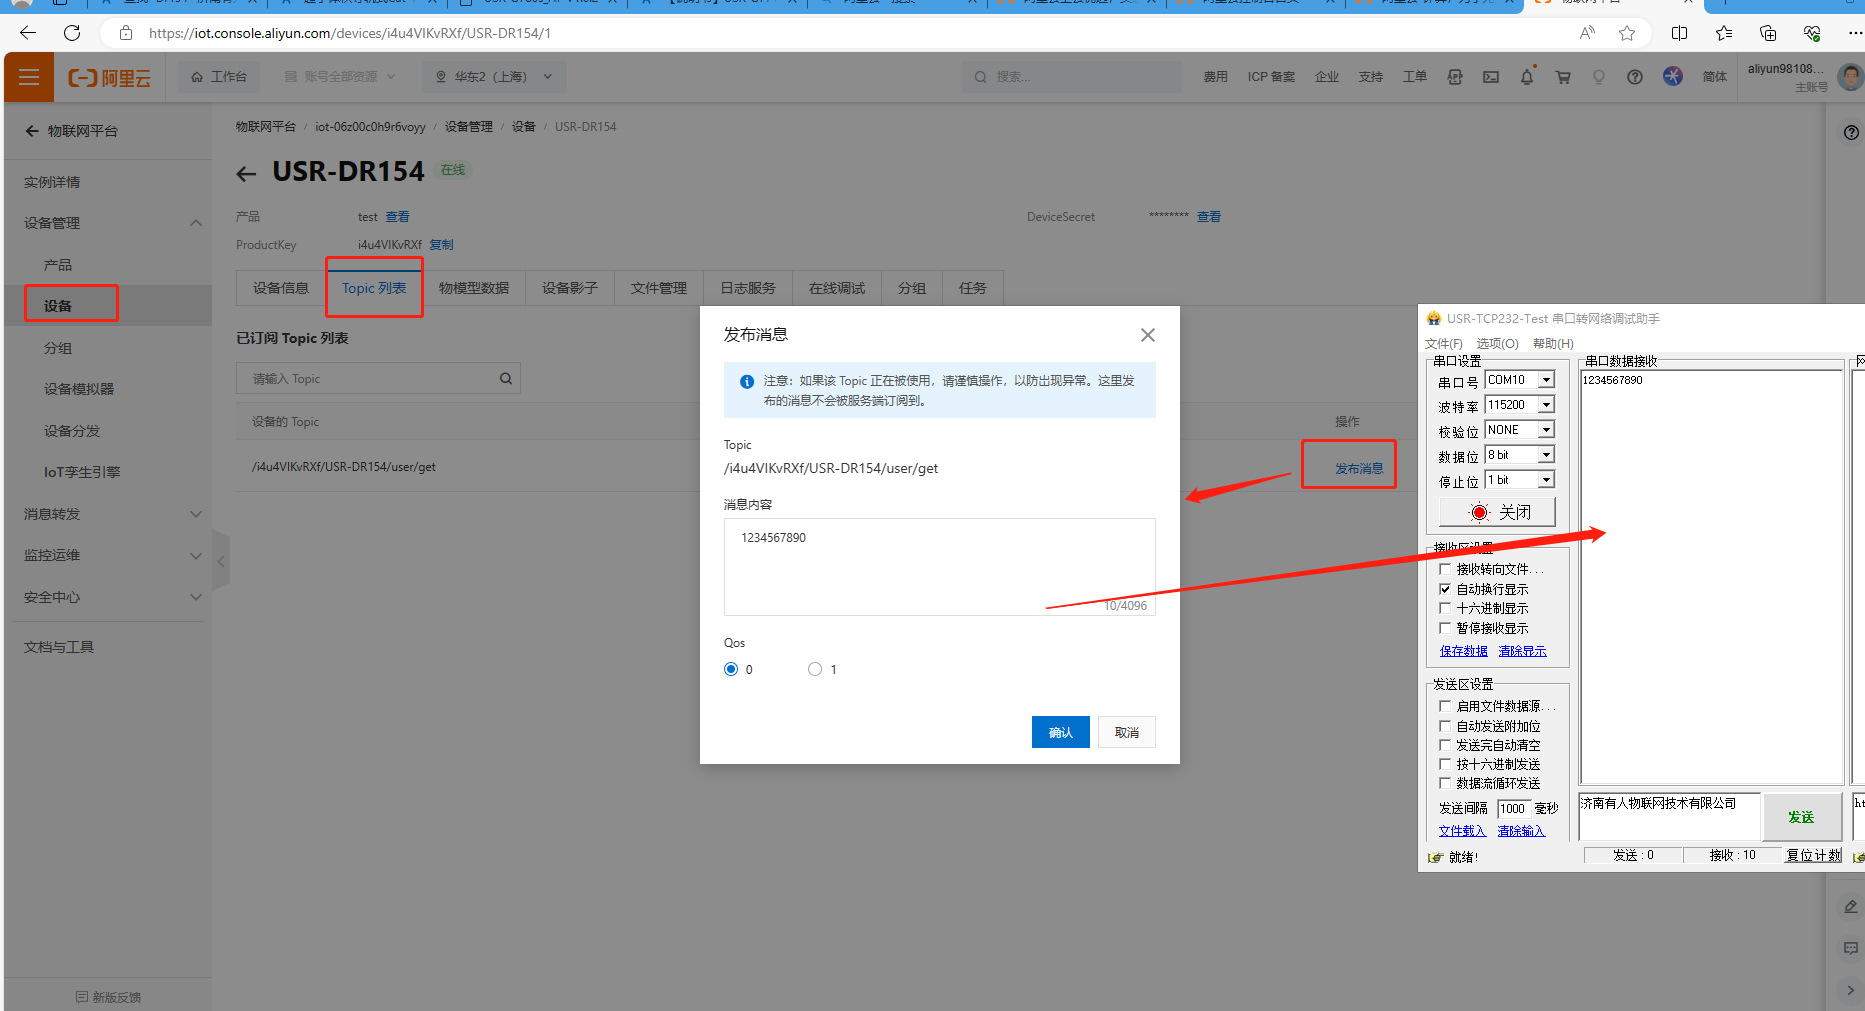
Task: Click the 确认 button in dialog
Action: click(1060, 732)
